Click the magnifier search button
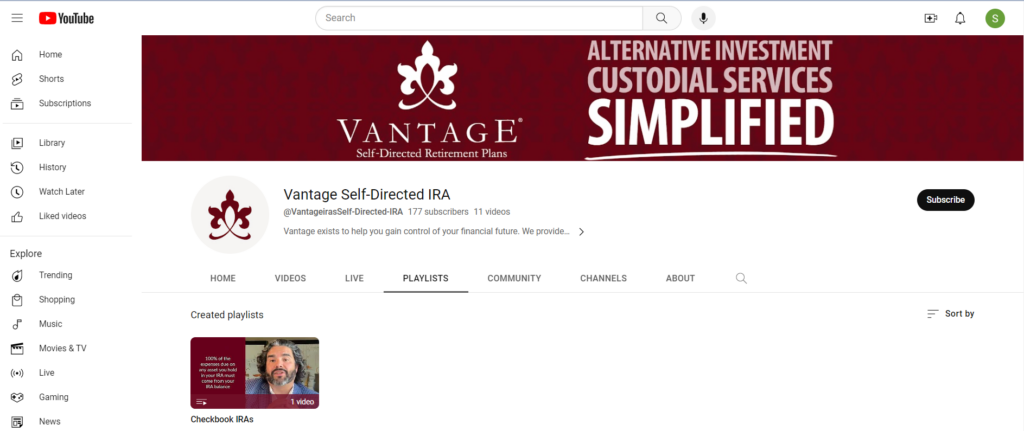Screen dimensions: 1024x431 [662, 18]
